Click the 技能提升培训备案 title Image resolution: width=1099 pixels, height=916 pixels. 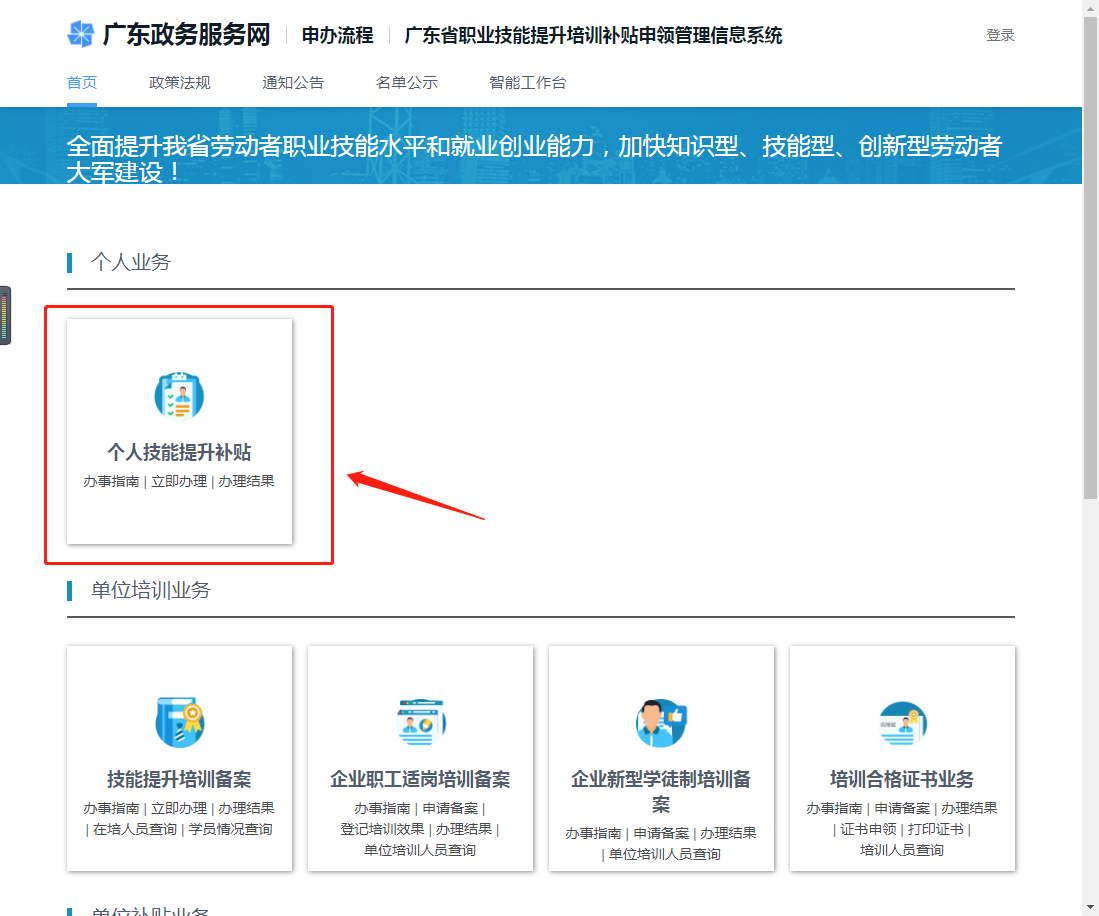[x=179, y=779]
